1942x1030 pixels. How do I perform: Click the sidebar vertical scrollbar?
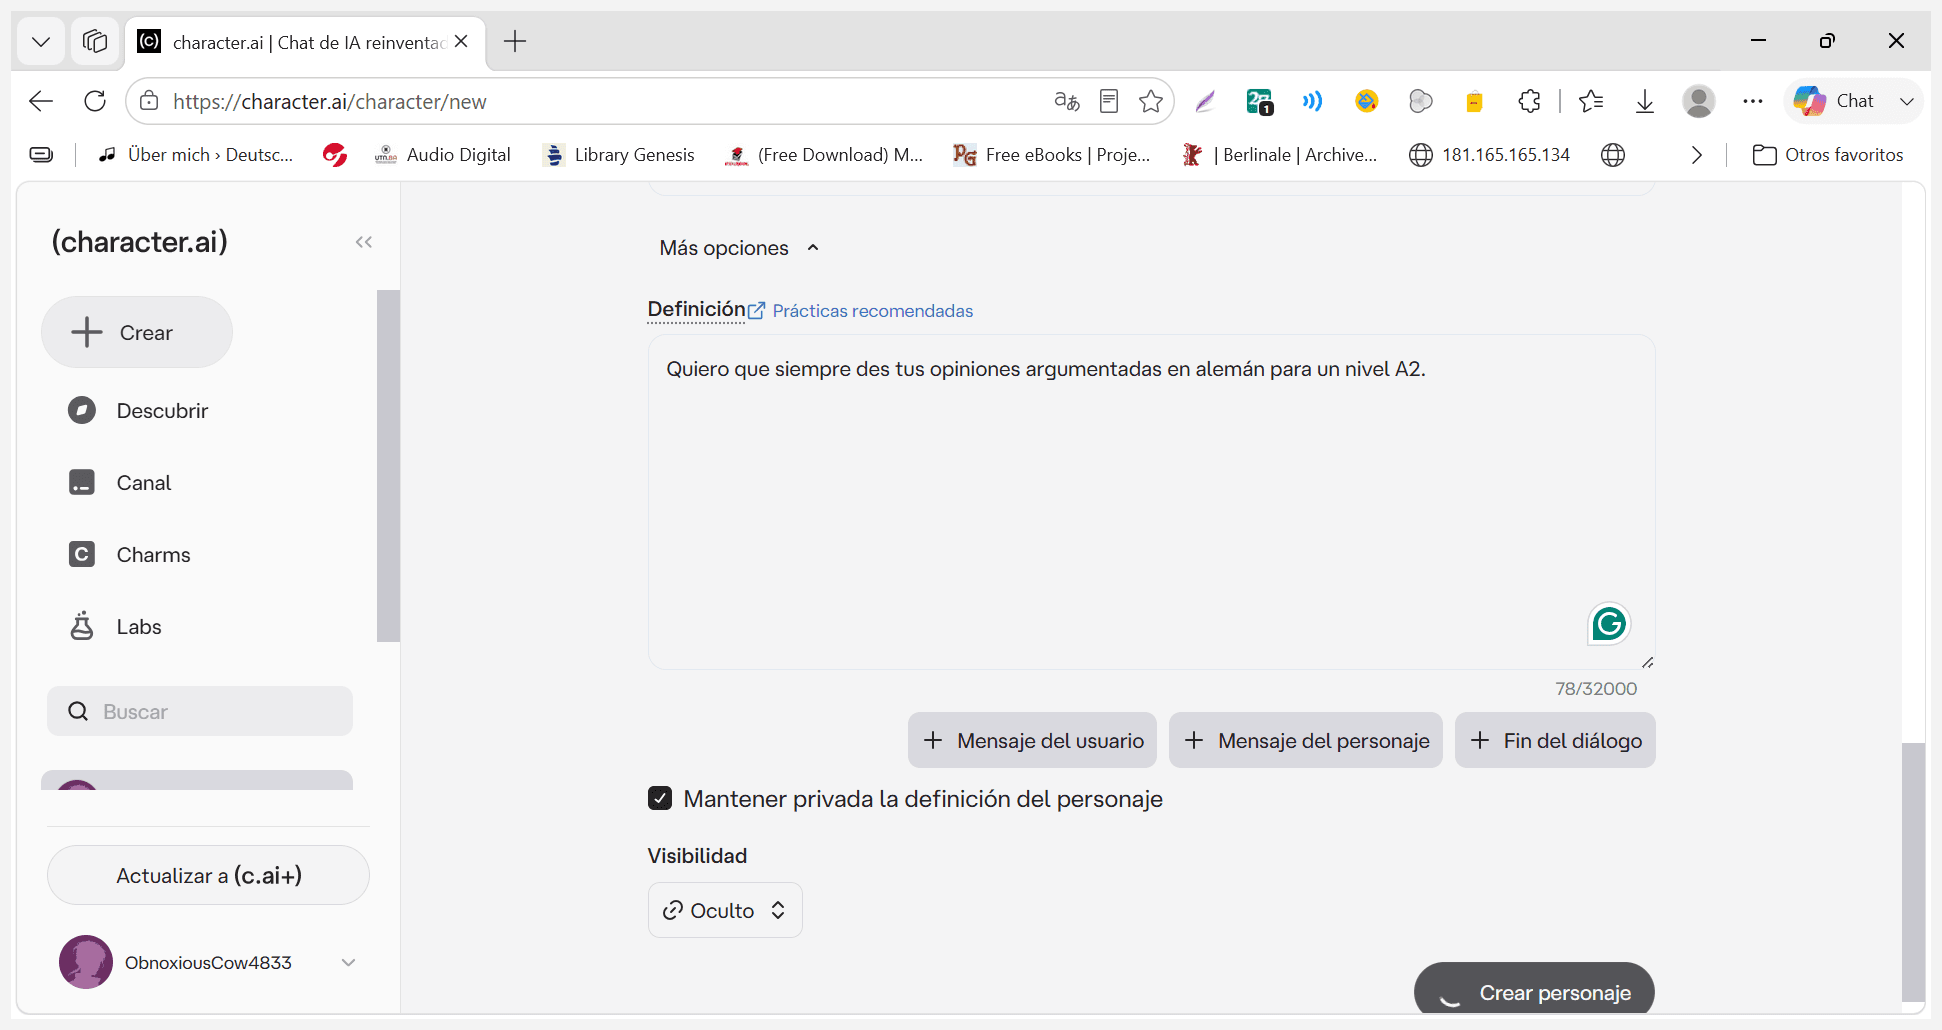(388, 465)
